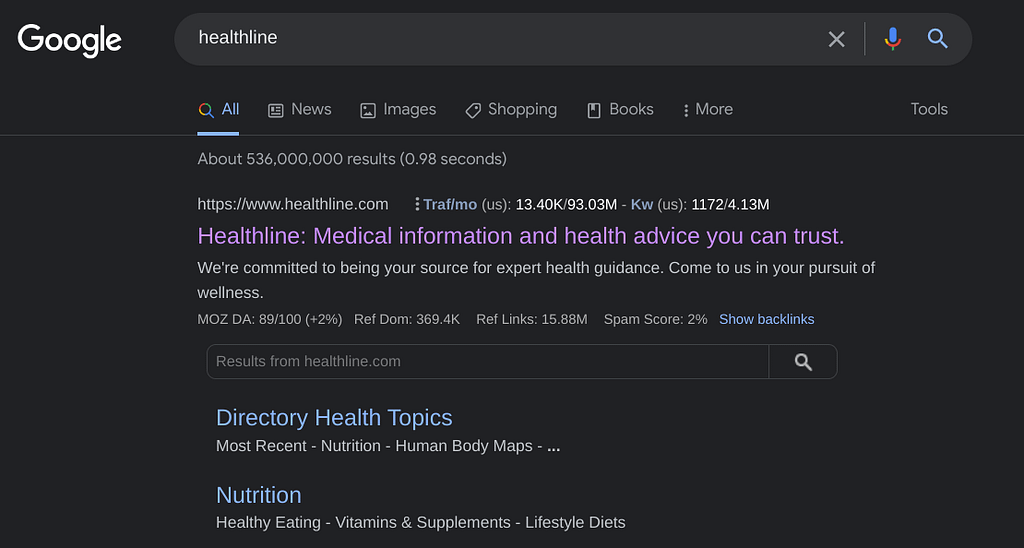Switch to the Books tab

click(x=620, y=110)
